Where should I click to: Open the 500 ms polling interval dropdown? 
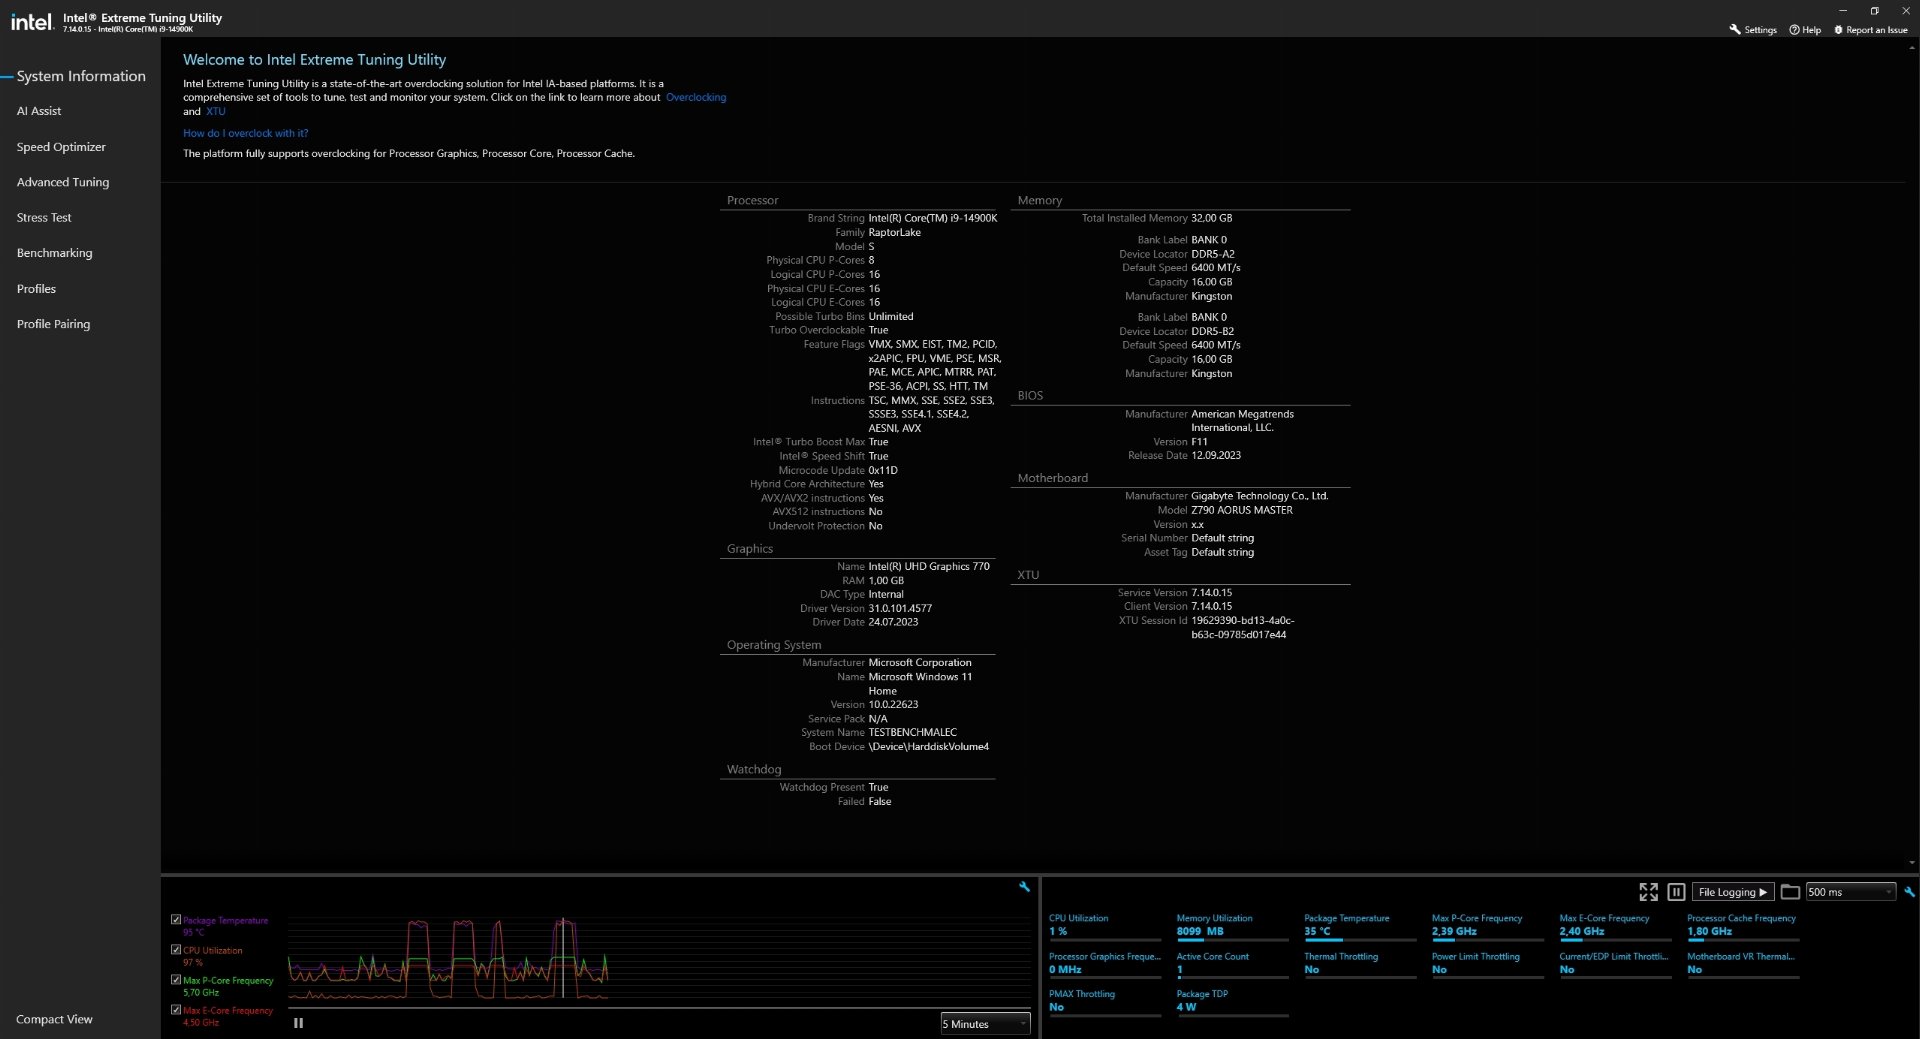click(1850, 892)
